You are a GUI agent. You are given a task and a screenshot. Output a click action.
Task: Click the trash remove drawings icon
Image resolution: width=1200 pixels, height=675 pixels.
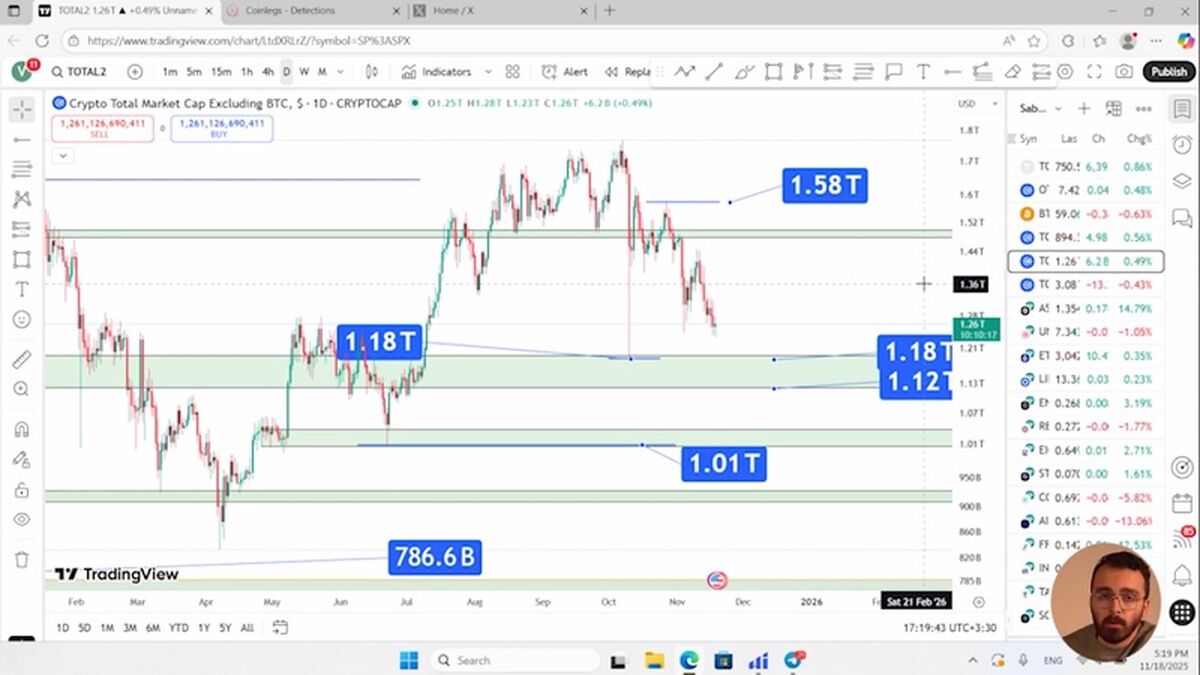pyautogui.click(x=21, y=559)
